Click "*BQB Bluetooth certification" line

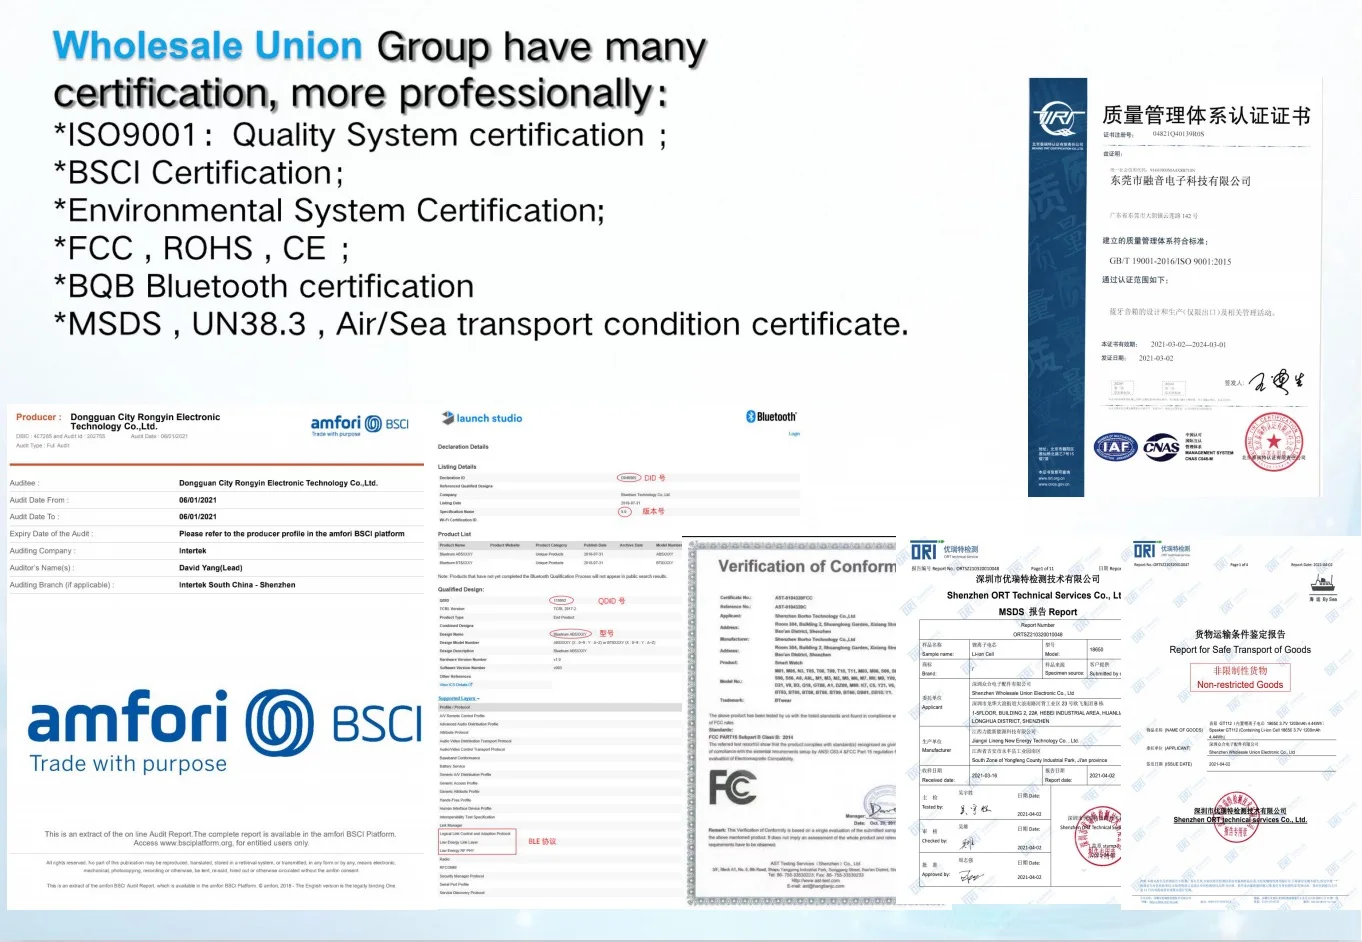(x=264, y=287)
